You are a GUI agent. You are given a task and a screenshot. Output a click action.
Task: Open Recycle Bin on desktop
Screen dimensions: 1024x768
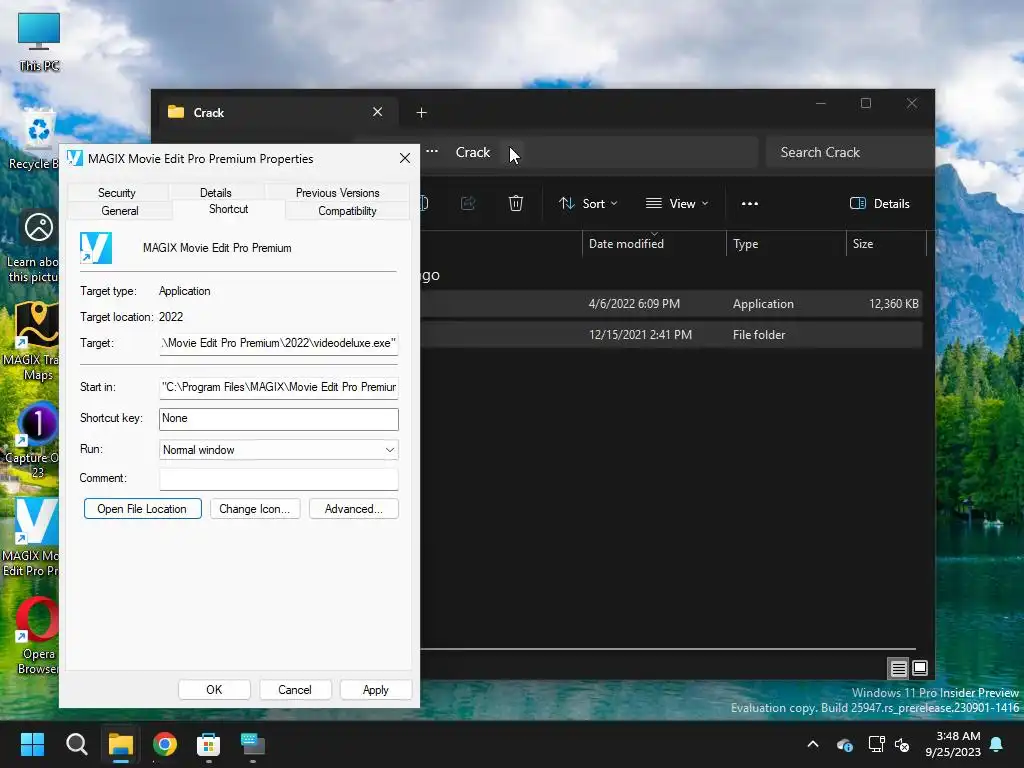click(36, 139)
